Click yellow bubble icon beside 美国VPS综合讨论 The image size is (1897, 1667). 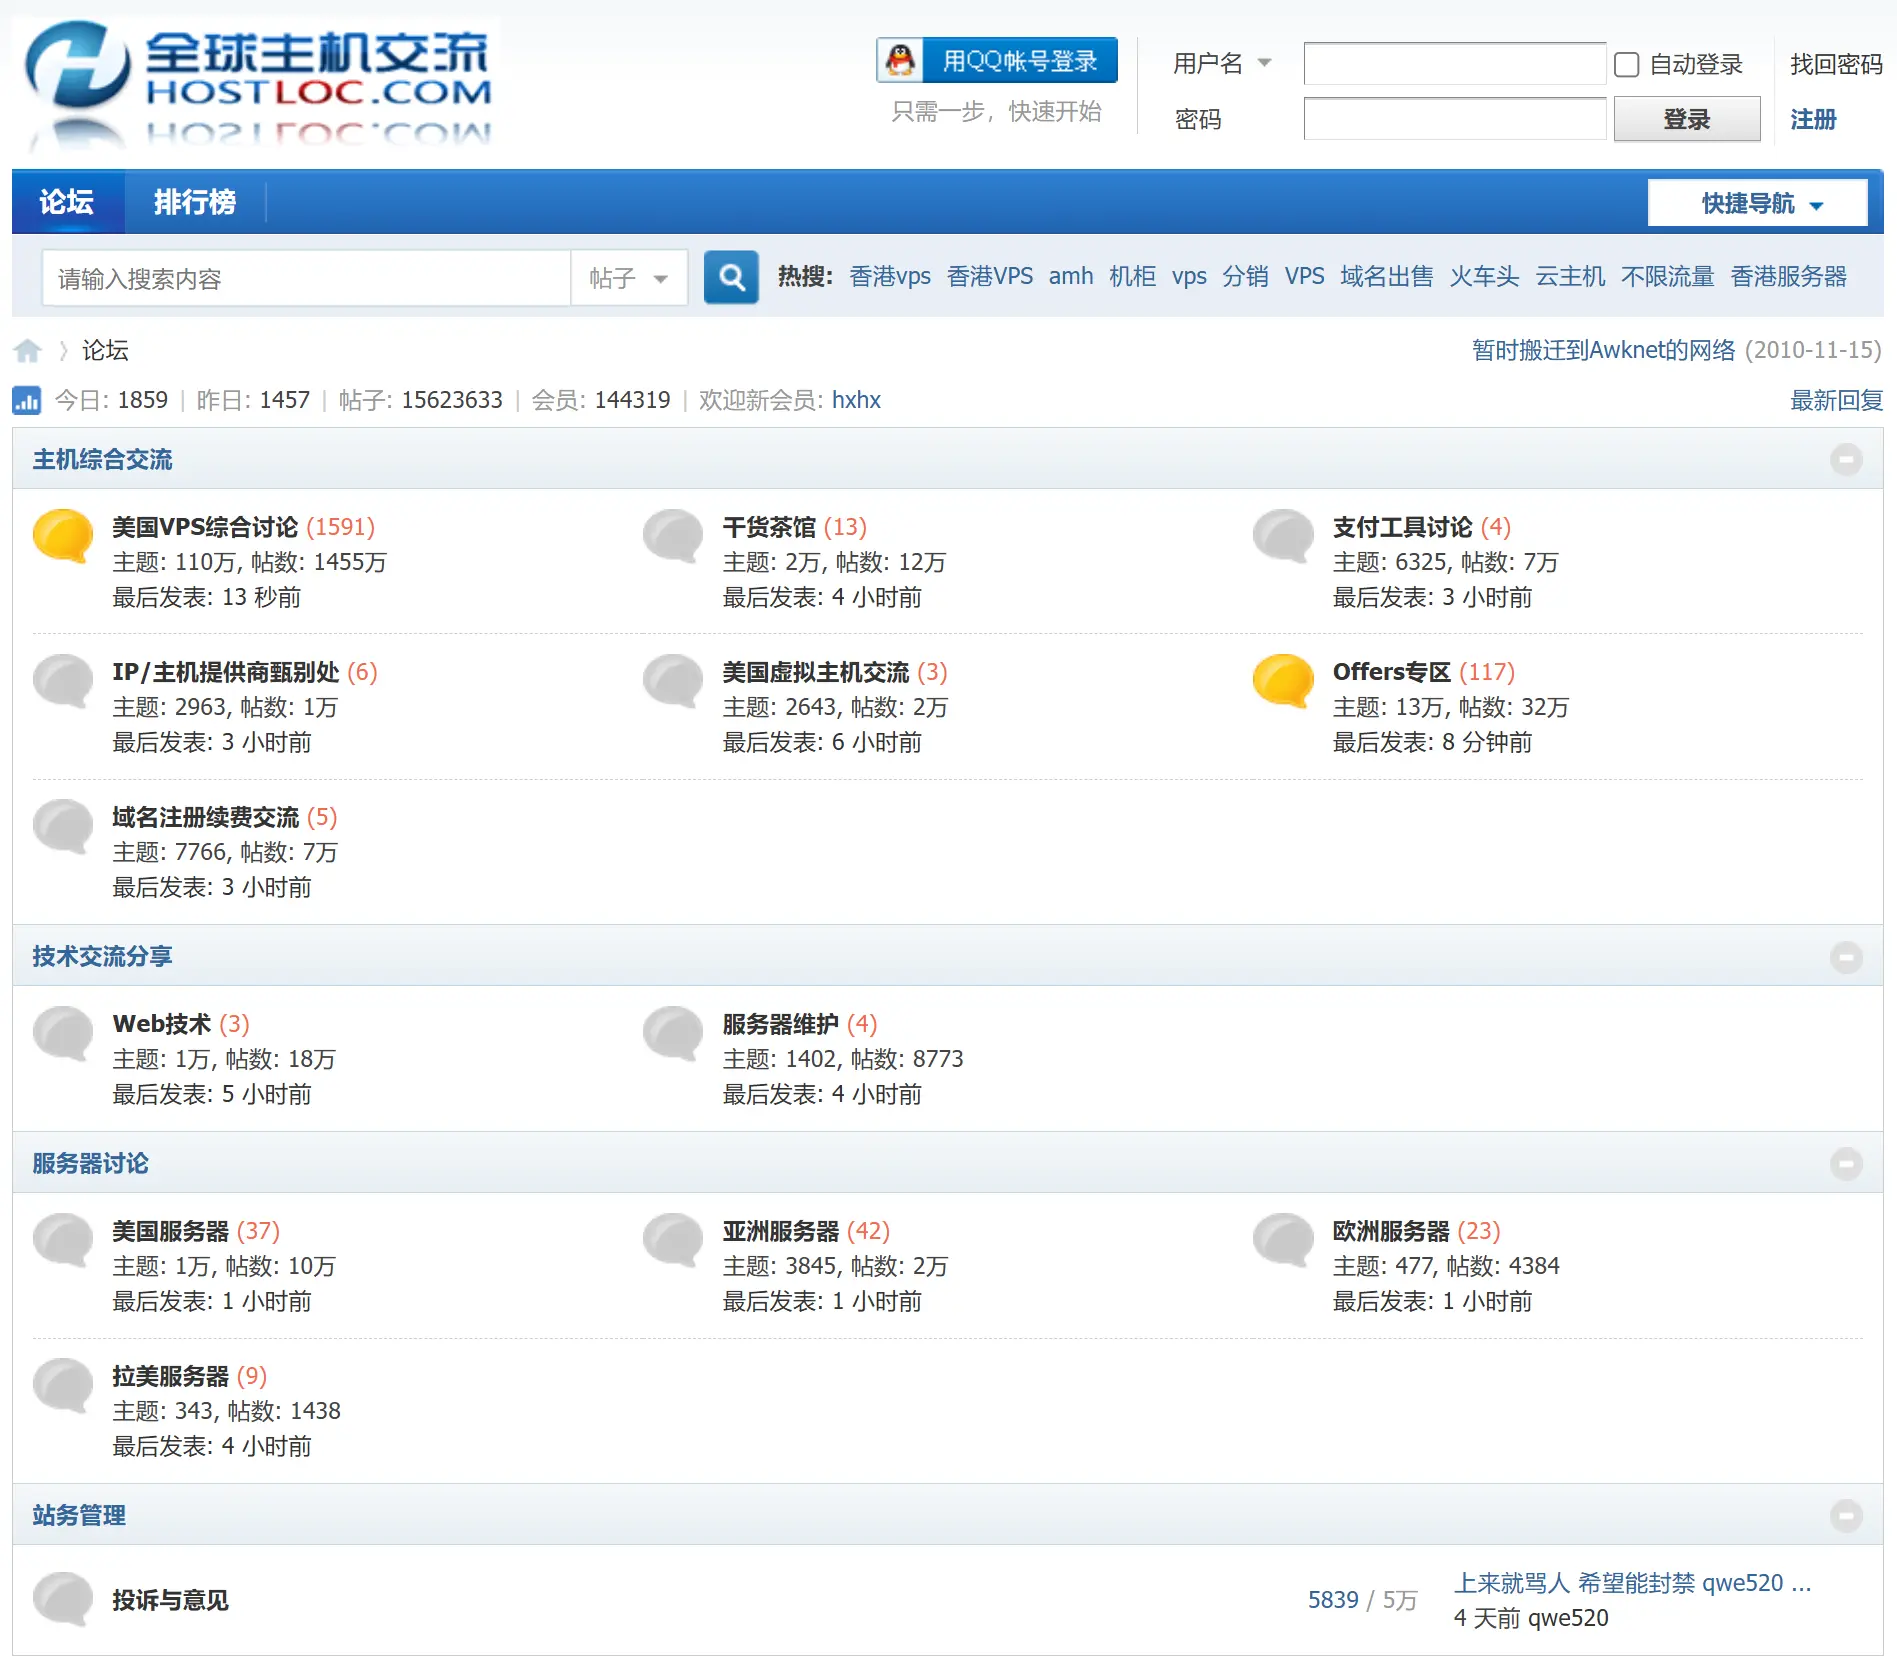click(63, 535)
